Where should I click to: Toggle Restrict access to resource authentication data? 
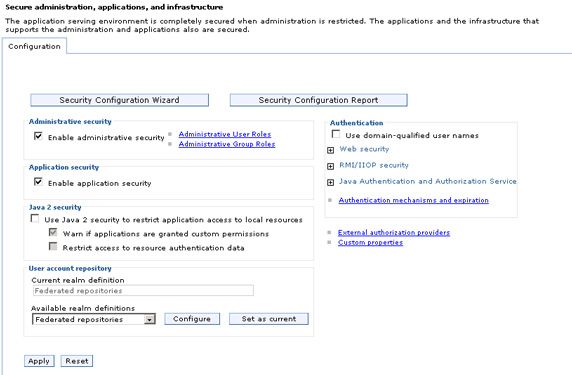coord(53,247)
